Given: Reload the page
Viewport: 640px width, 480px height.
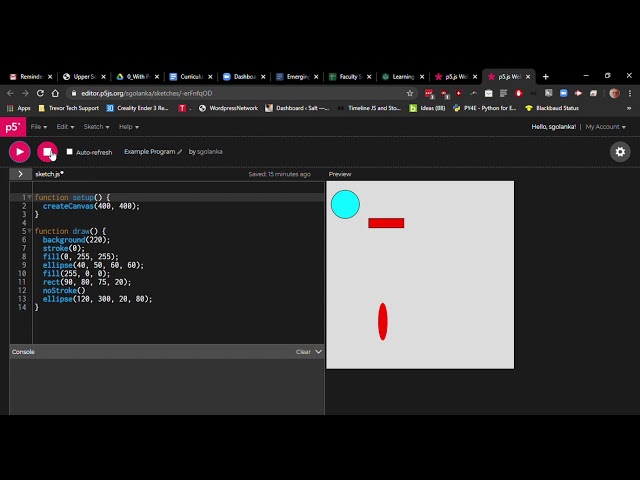Looking at the screenshot, I should [40, 93].
